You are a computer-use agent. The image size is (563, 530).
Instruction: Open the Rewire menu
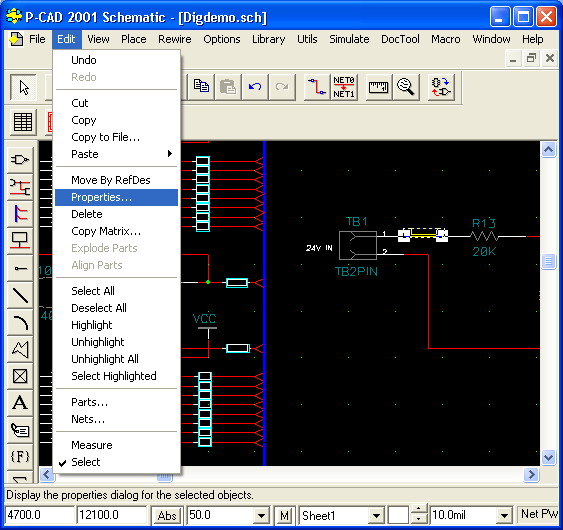(x=175, y=39)
